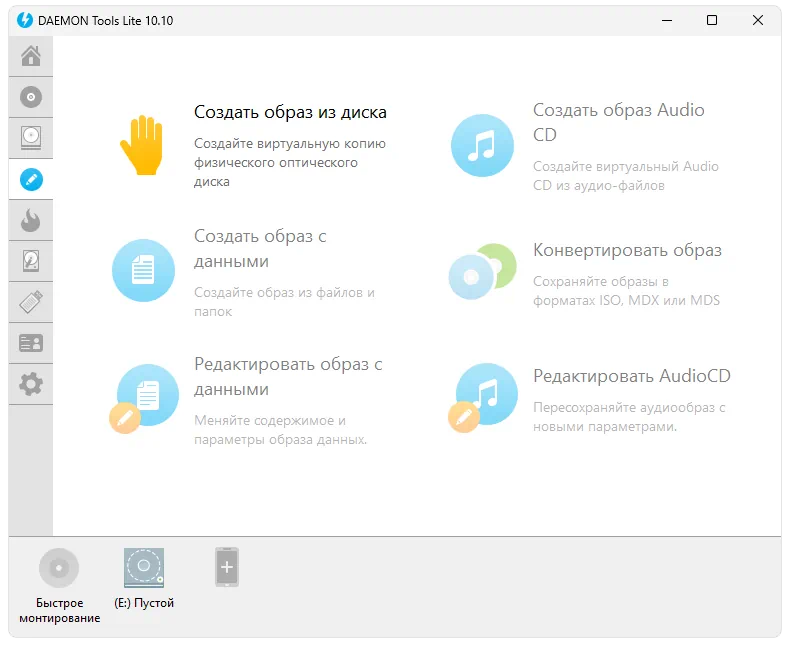Click the edit AudioCD note icon
Viewport: 789px width, 646px height.
point(483,398)
